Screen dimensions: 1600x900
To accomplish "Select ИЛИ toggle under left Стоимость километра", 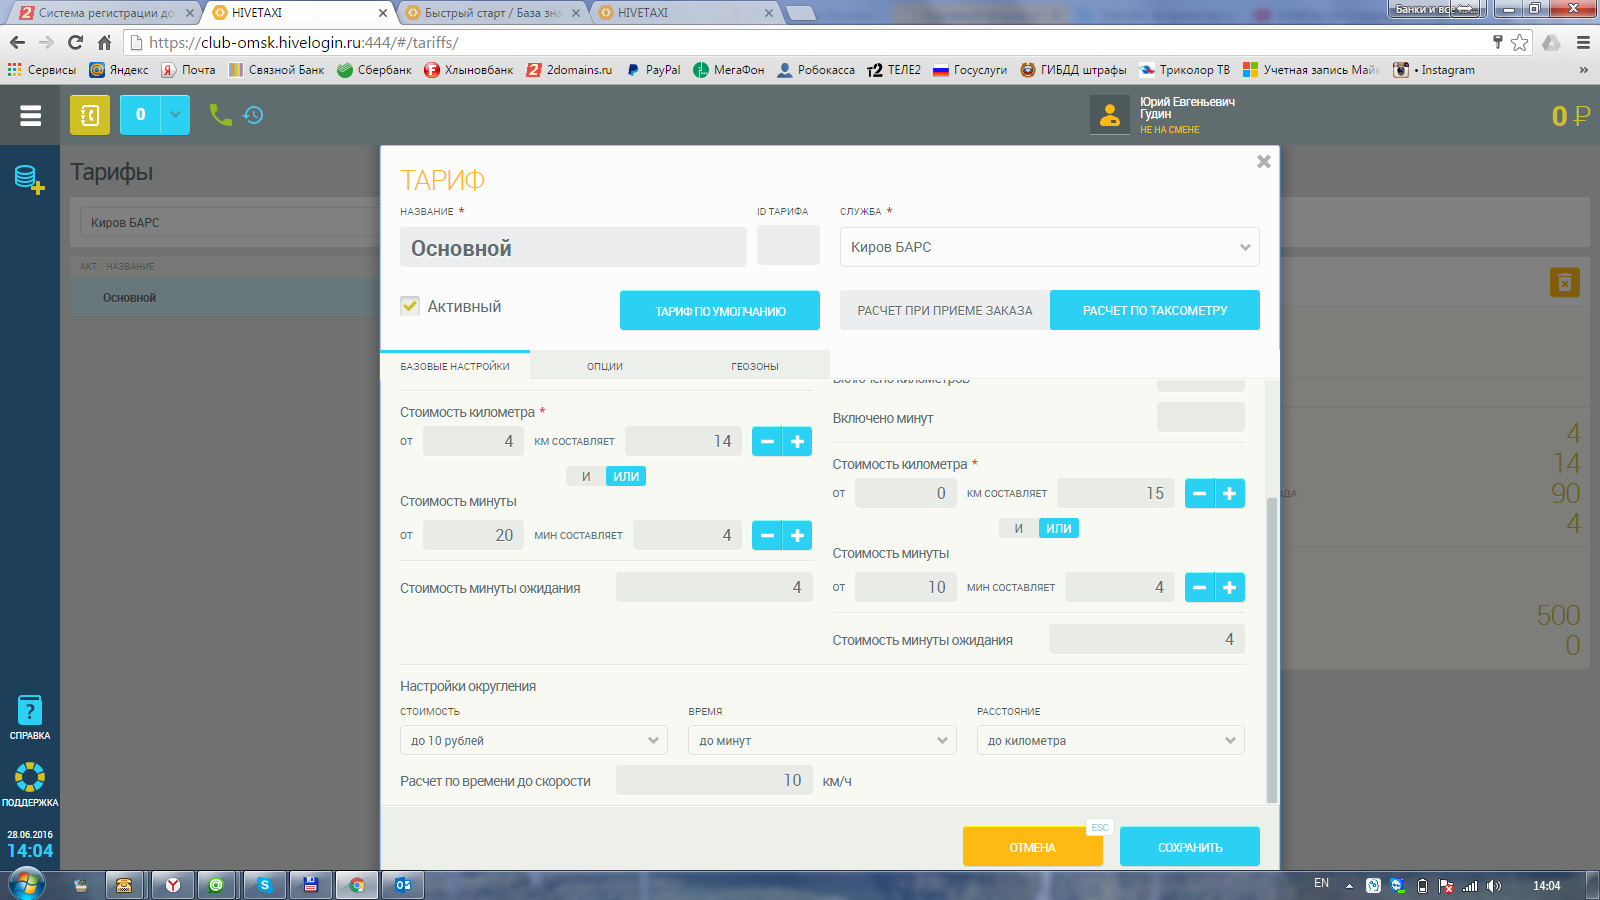I will pos(626,476).
